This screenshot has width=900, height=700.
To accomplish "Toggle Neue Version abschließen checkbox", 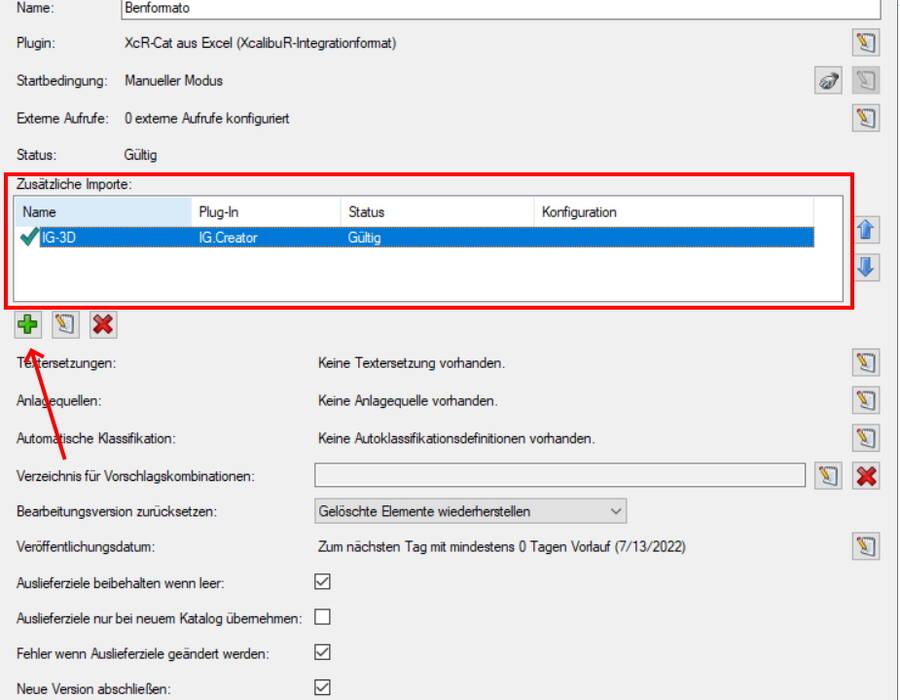I will coord(323,687).
